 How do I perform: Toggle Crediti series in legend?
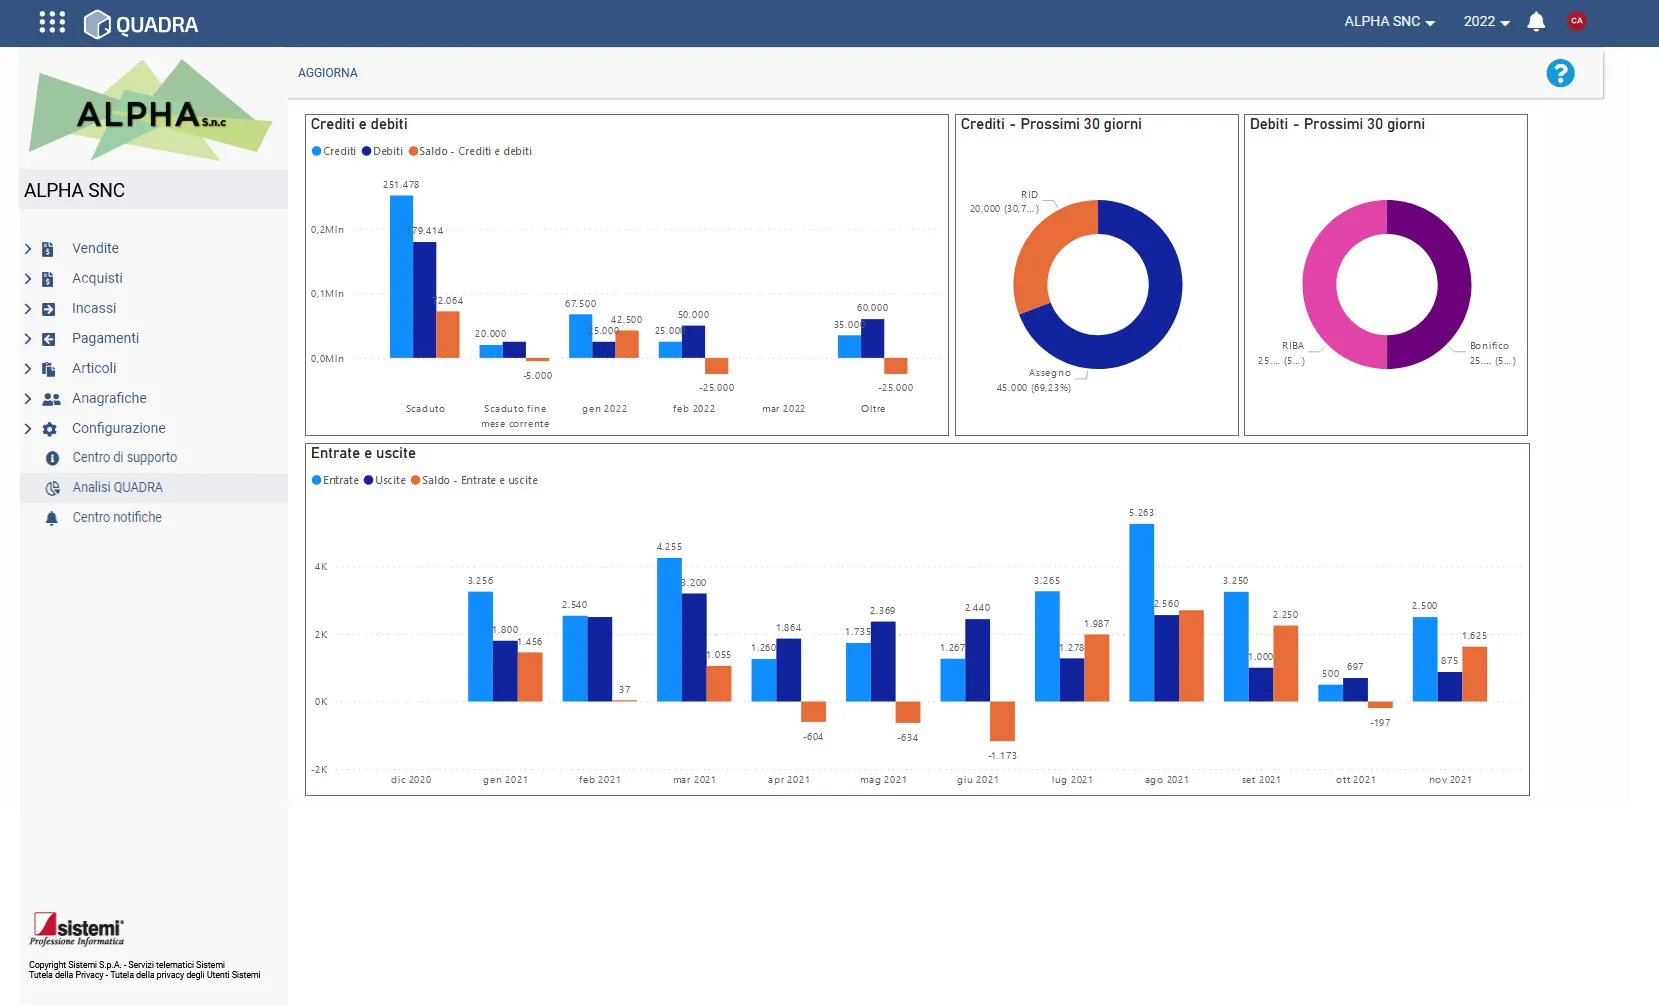pos(334,151)
